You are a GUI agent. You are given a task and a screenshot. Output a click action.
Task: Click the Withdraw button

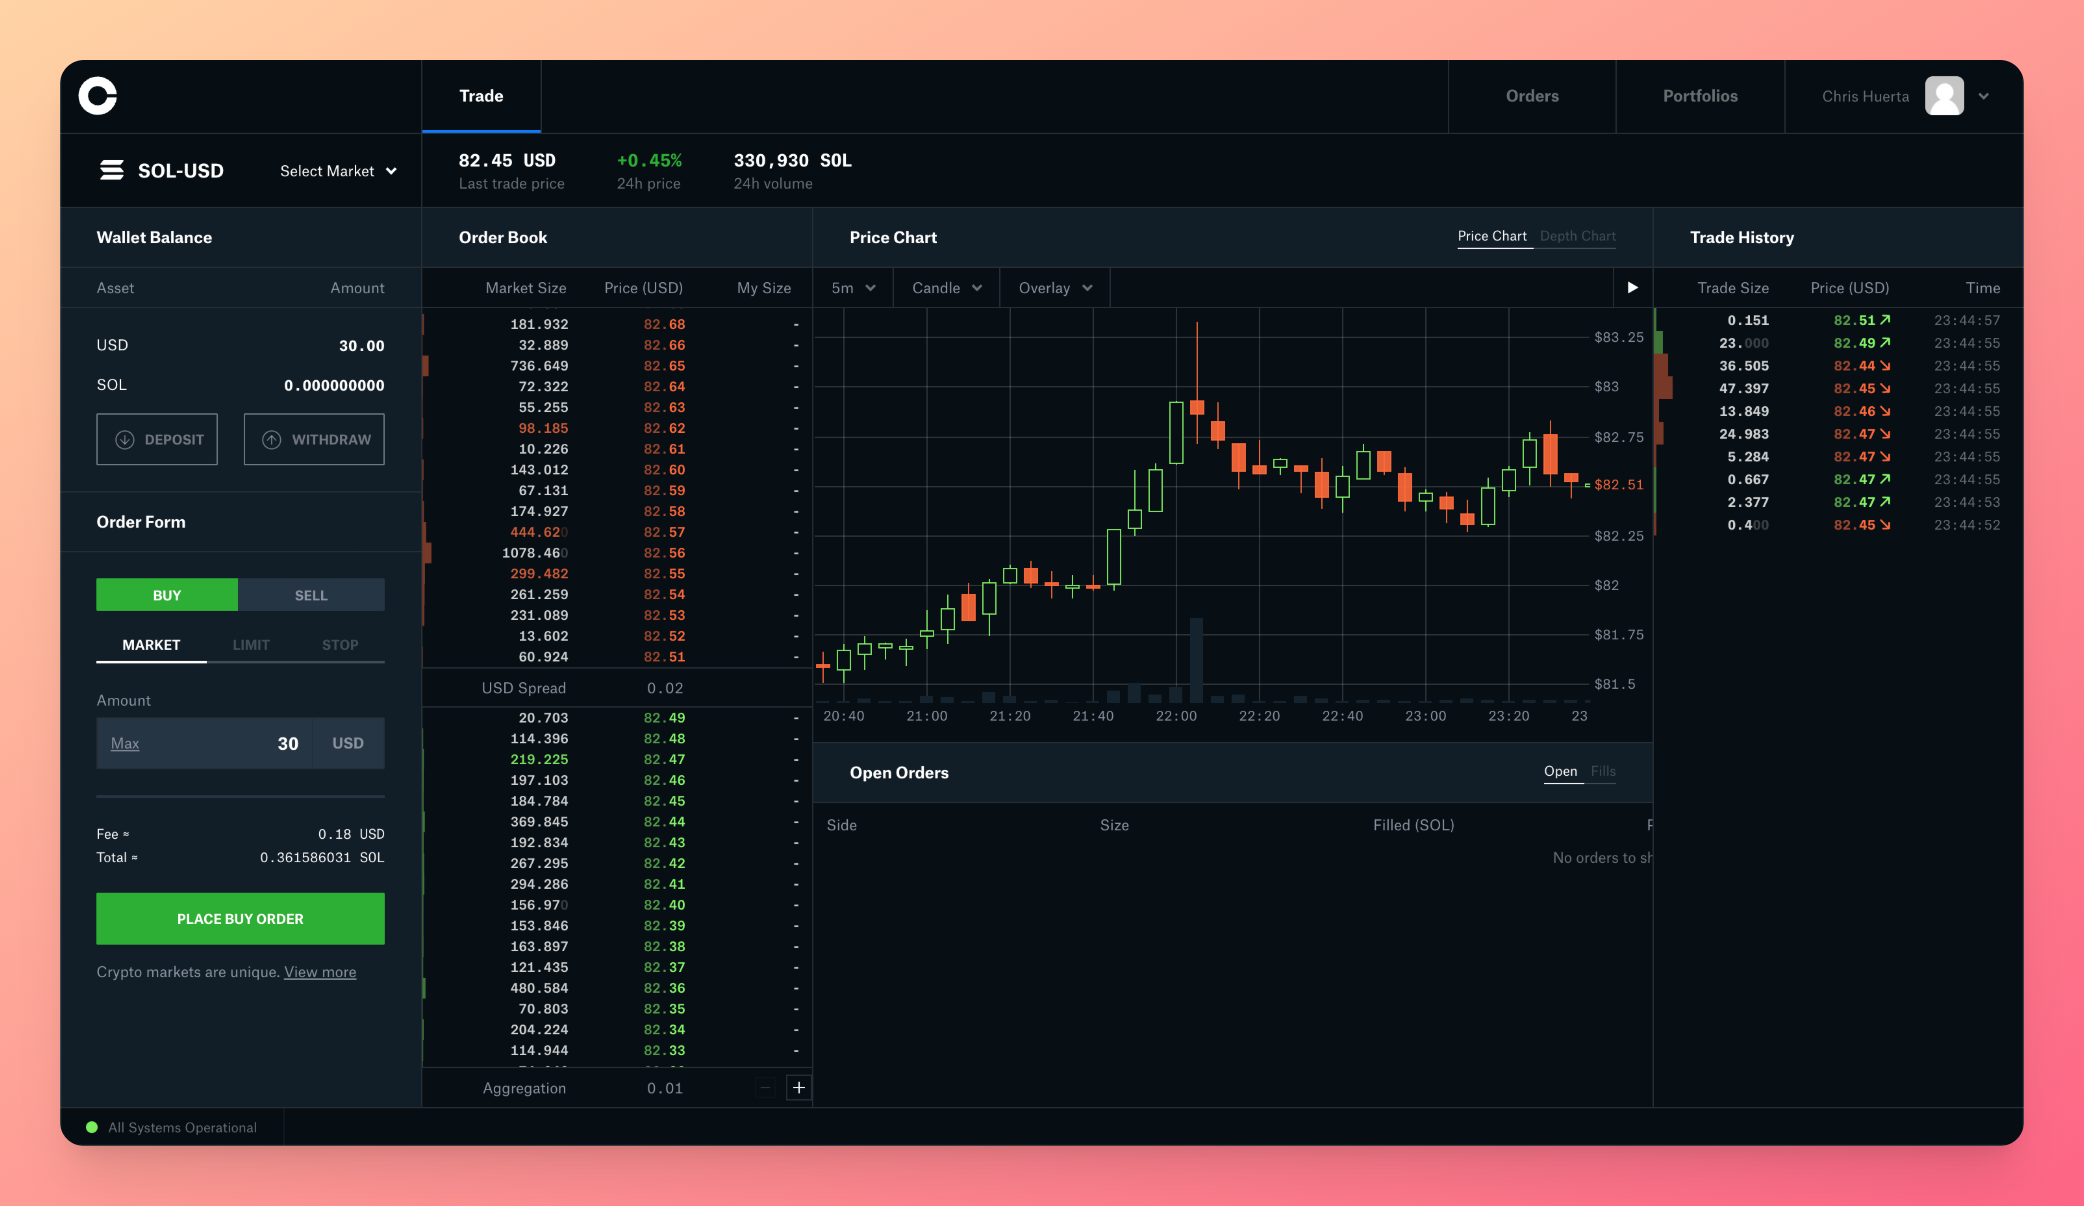click(x=314, y=439)
